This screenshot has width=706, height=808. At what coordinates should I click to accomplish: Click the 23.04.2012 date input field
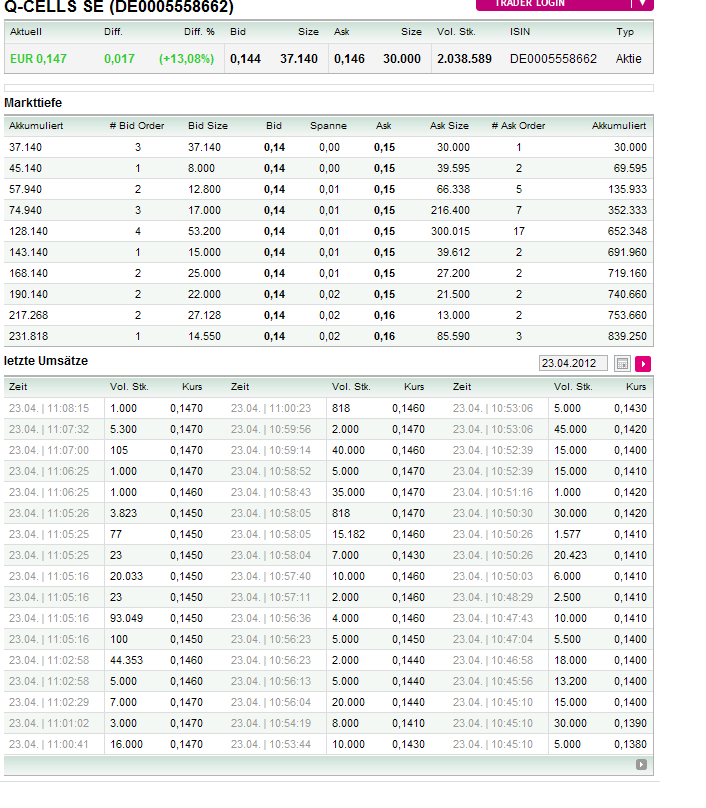pos(573,363)
